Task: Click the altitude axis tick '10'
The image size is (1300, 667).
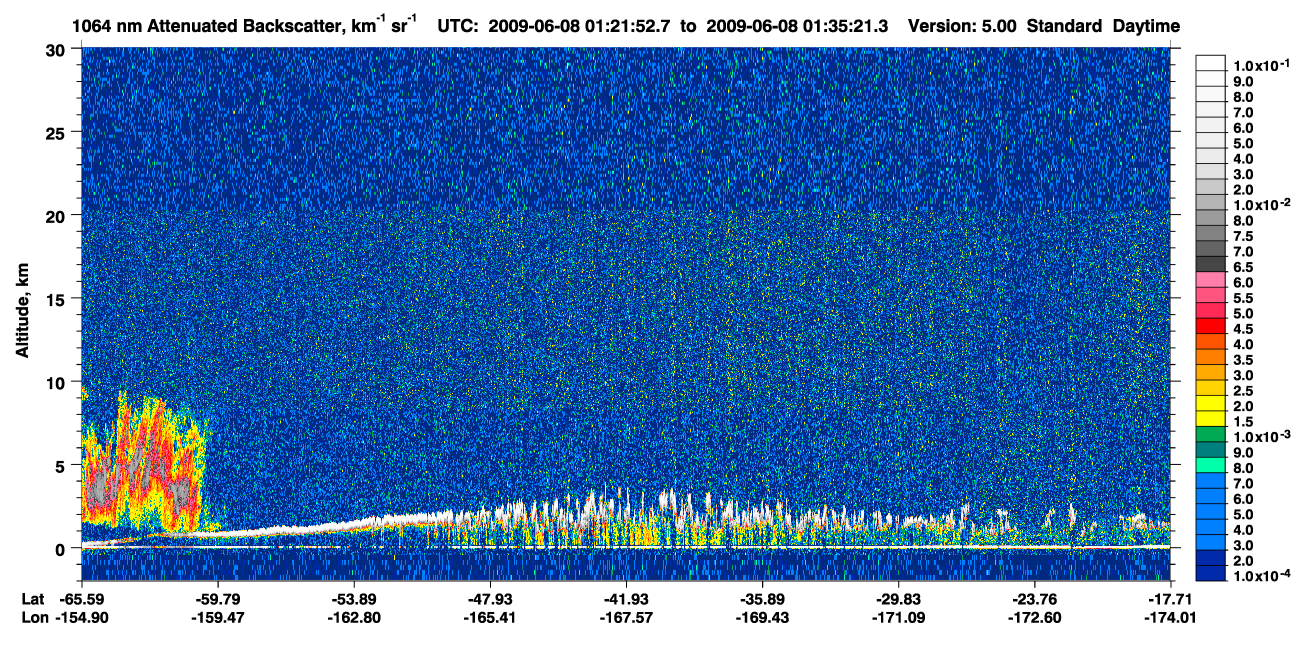Action: (58, 382)
